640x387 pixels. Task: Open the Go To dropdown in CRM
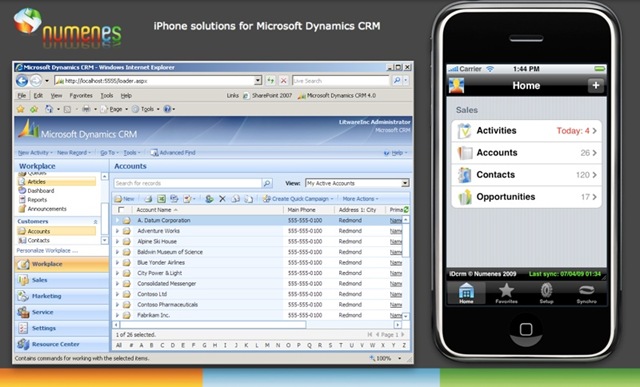(109, 153)
